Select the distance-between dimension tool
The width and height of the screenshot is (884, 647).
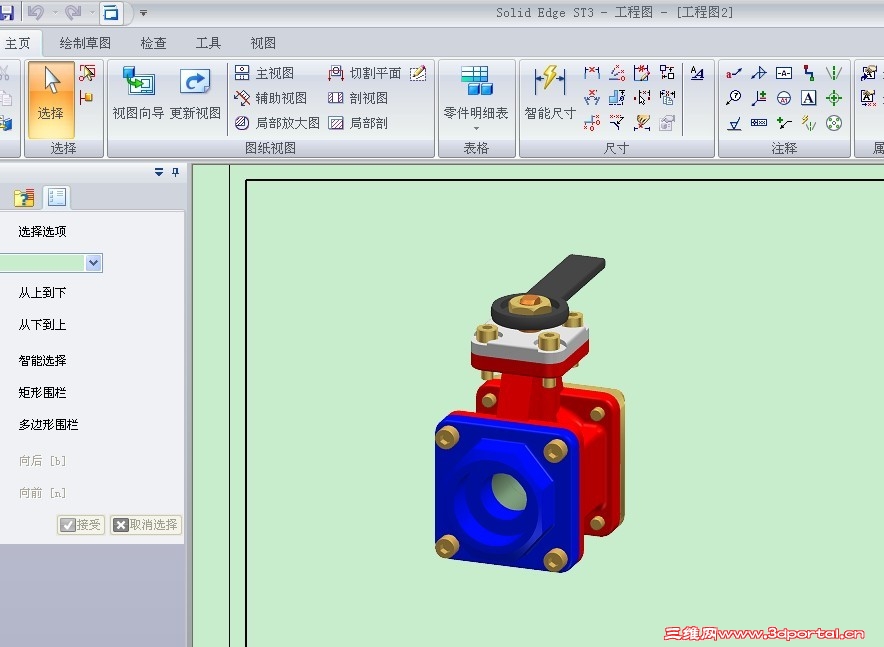click(x=591, y=73)
